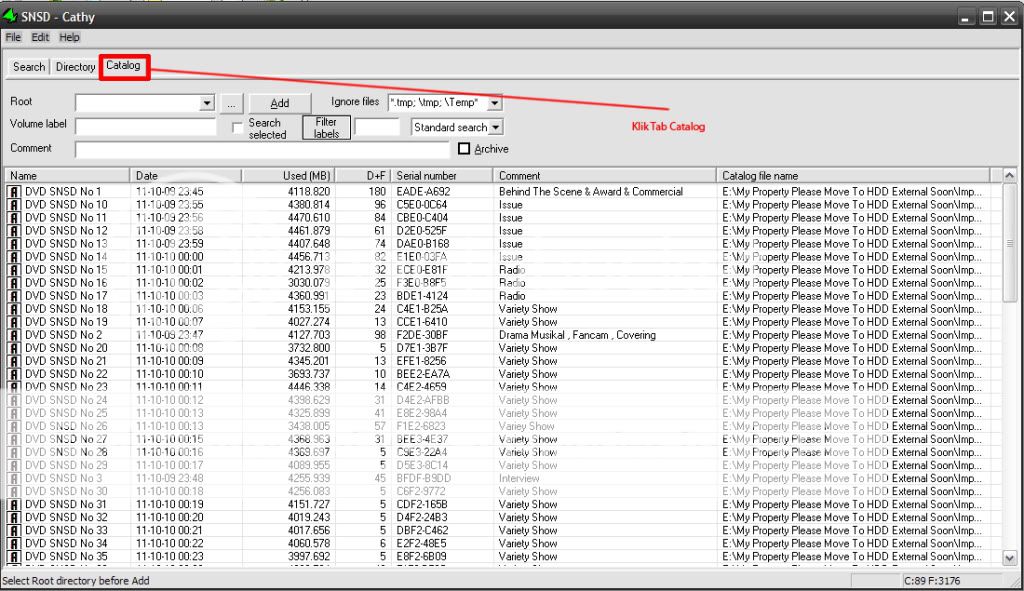Screen dimensions: 1024x591
Task: Click the row icon for DVD SNSD No 16
Action: tap(14, 283)
